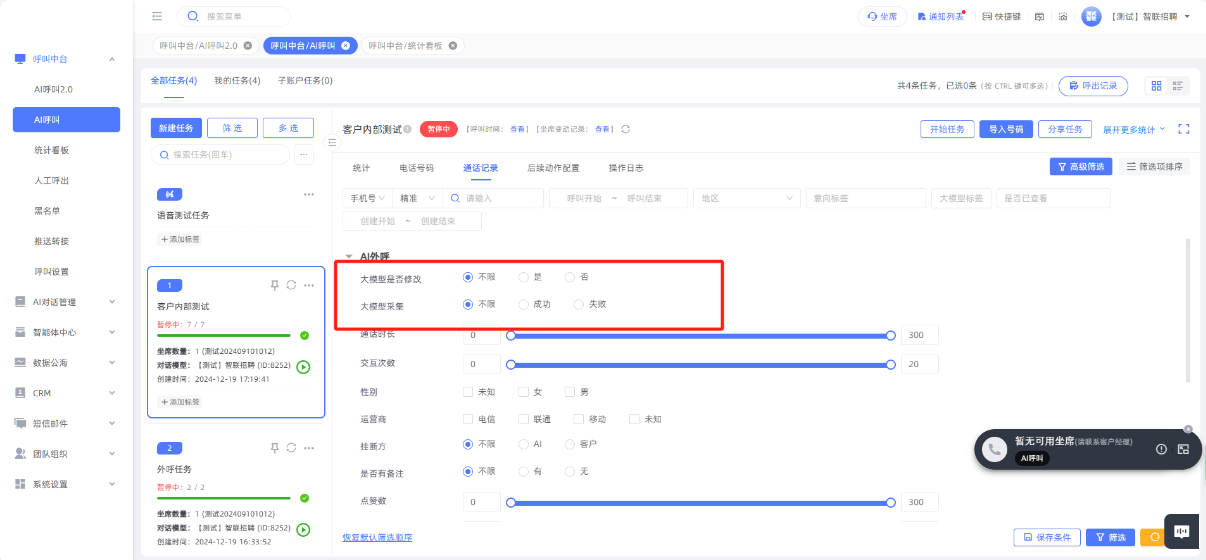Open the 手机号 search type dropdown
The width and height of the screenshot is (1206, 560).
[367, 198]
